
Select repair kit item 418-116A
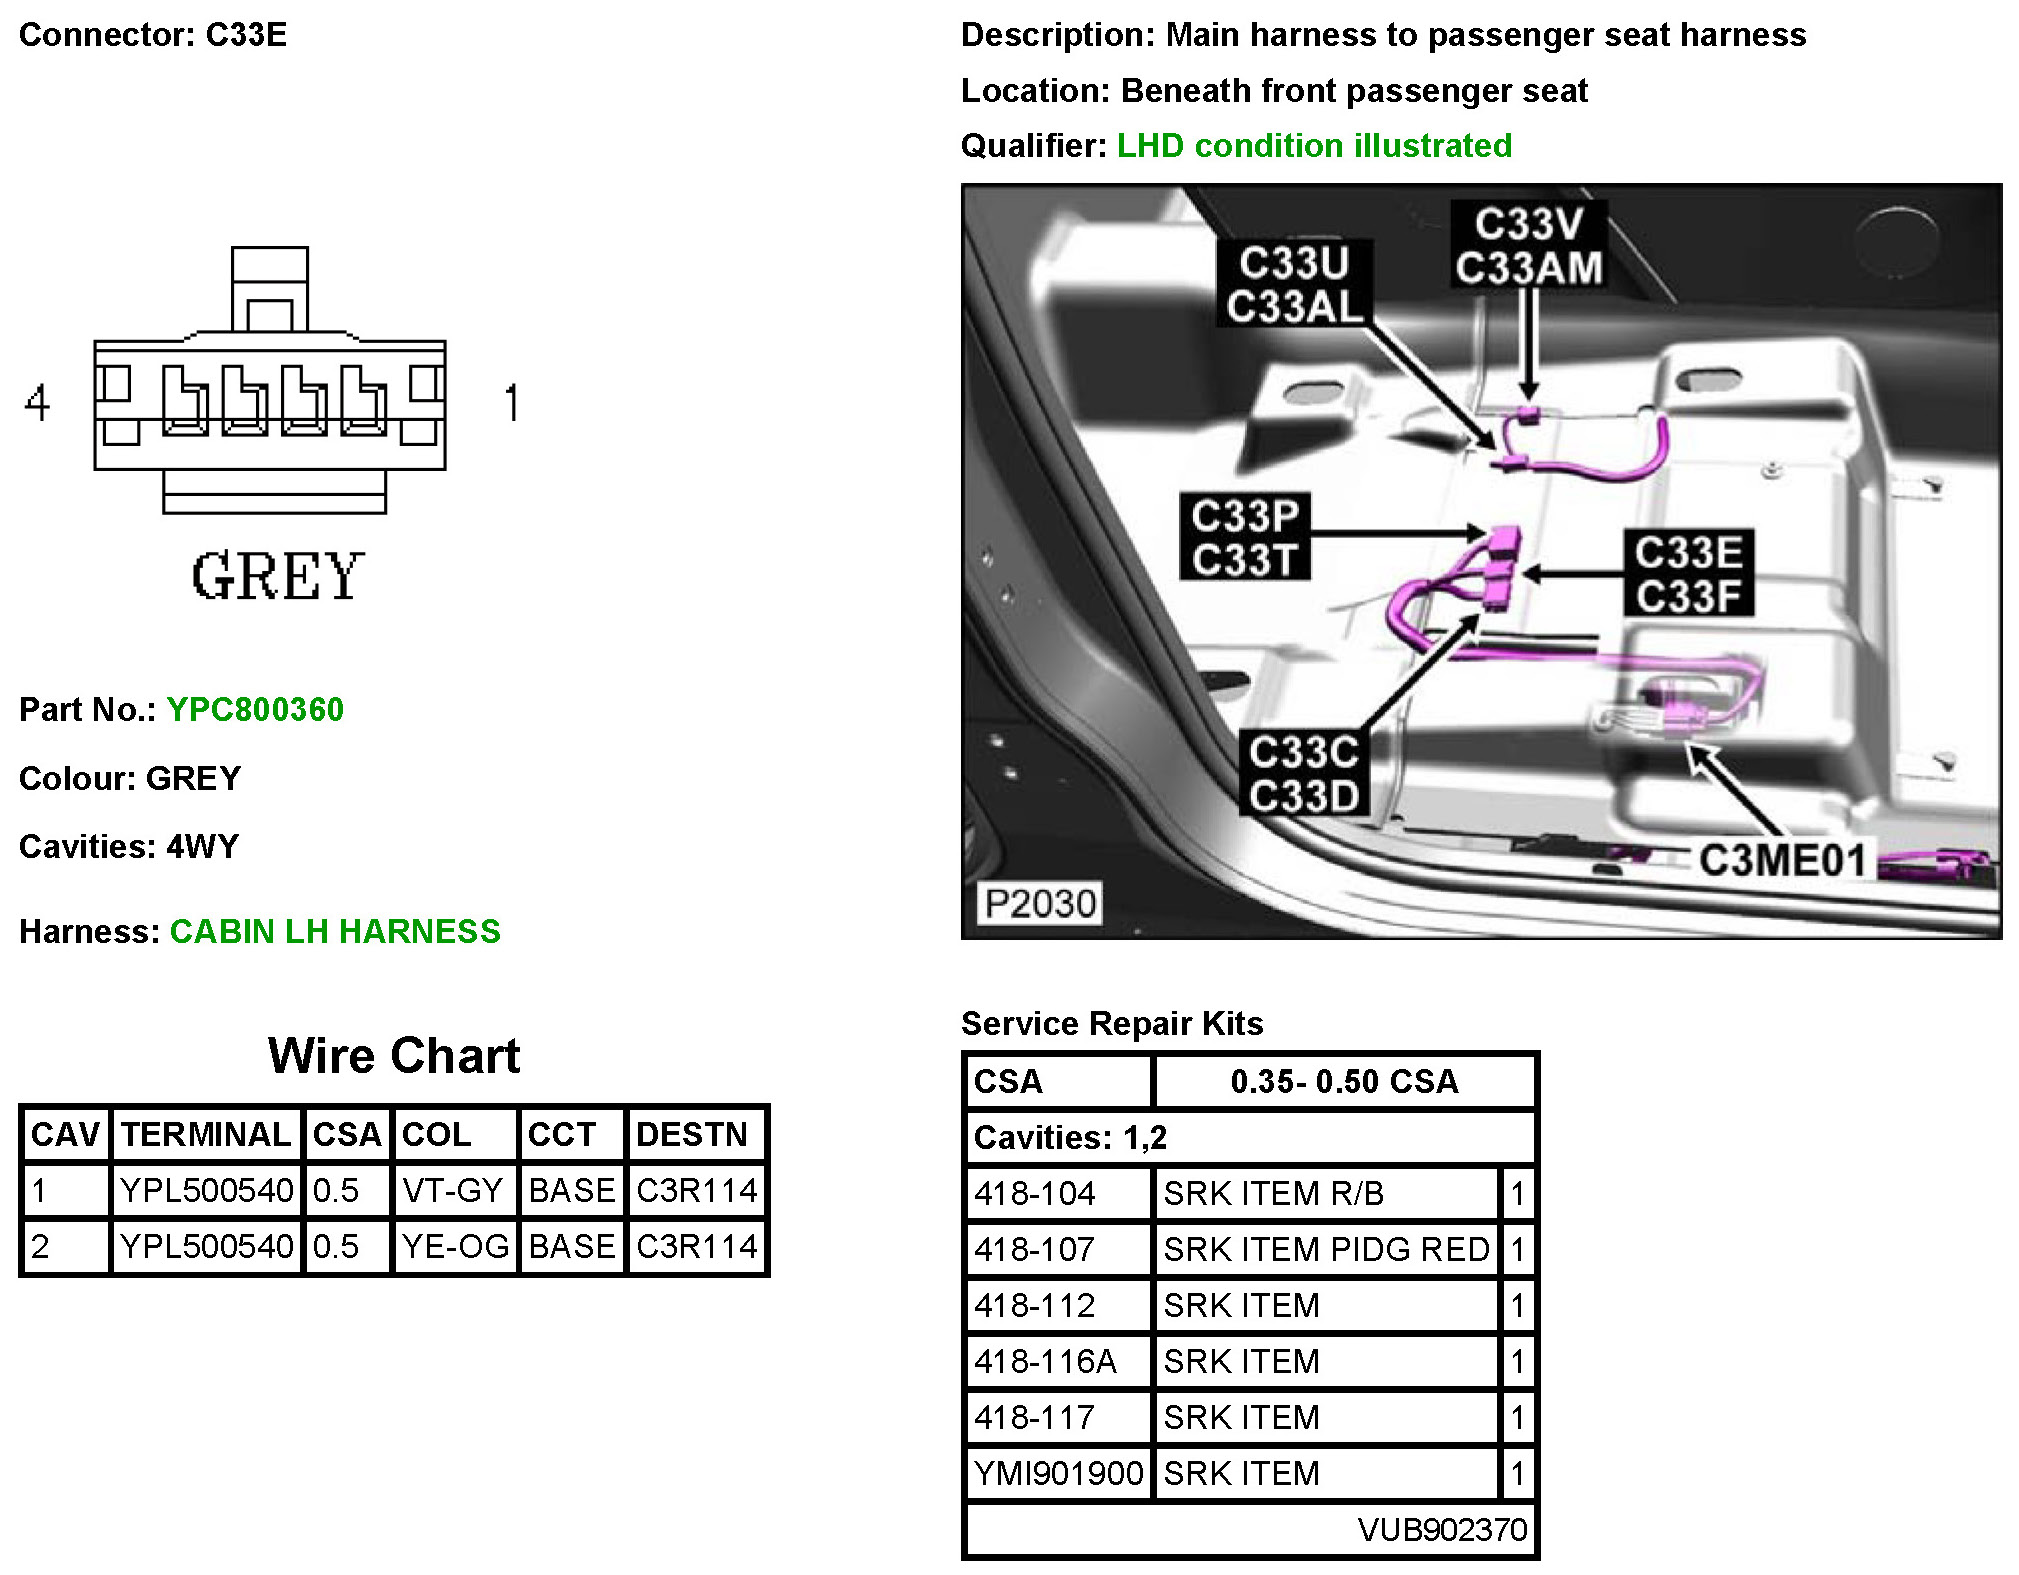click(1045, 1361)
